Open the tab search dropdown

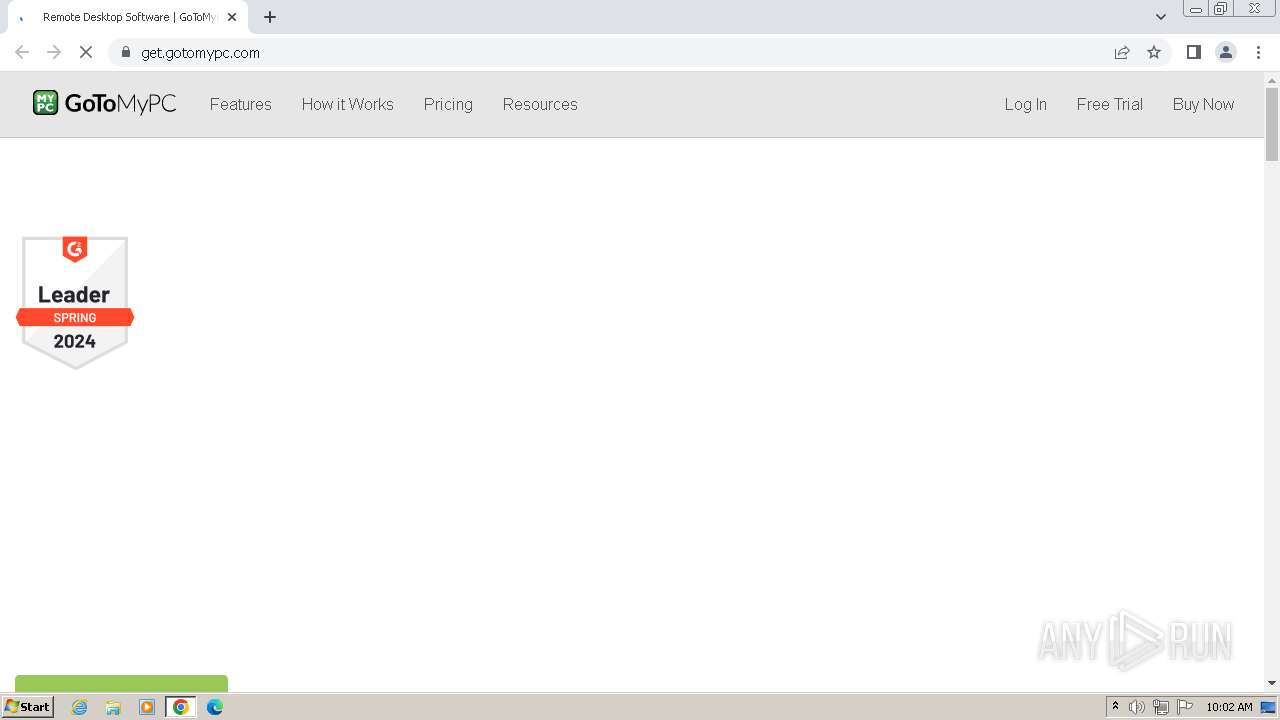click(x=1161, y=17)
